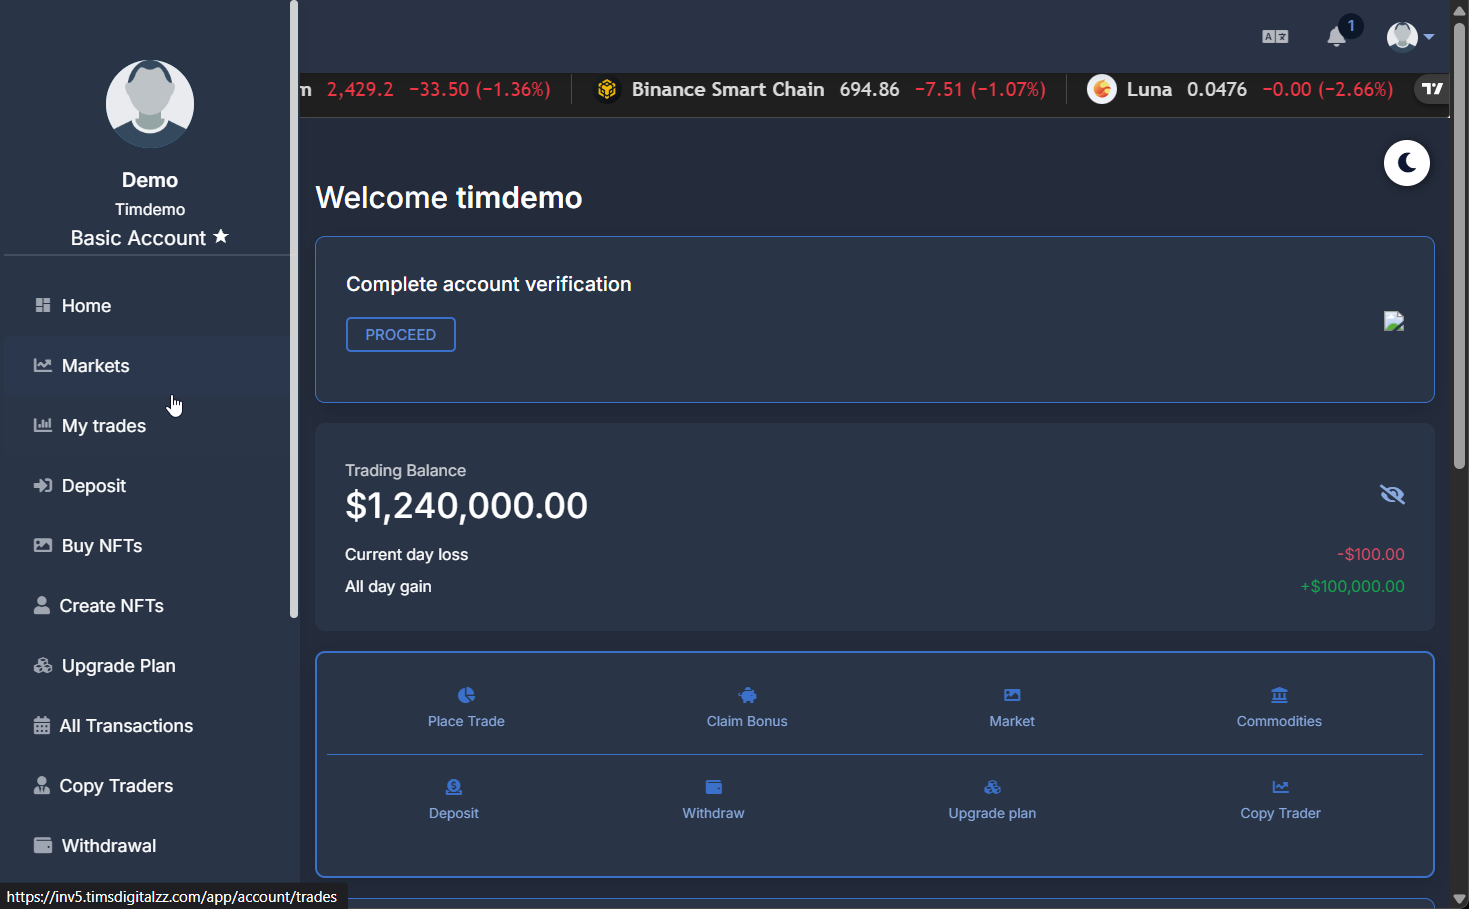
Task: Open Upgrade Plan in sidebar
Action: click(147, 666)
